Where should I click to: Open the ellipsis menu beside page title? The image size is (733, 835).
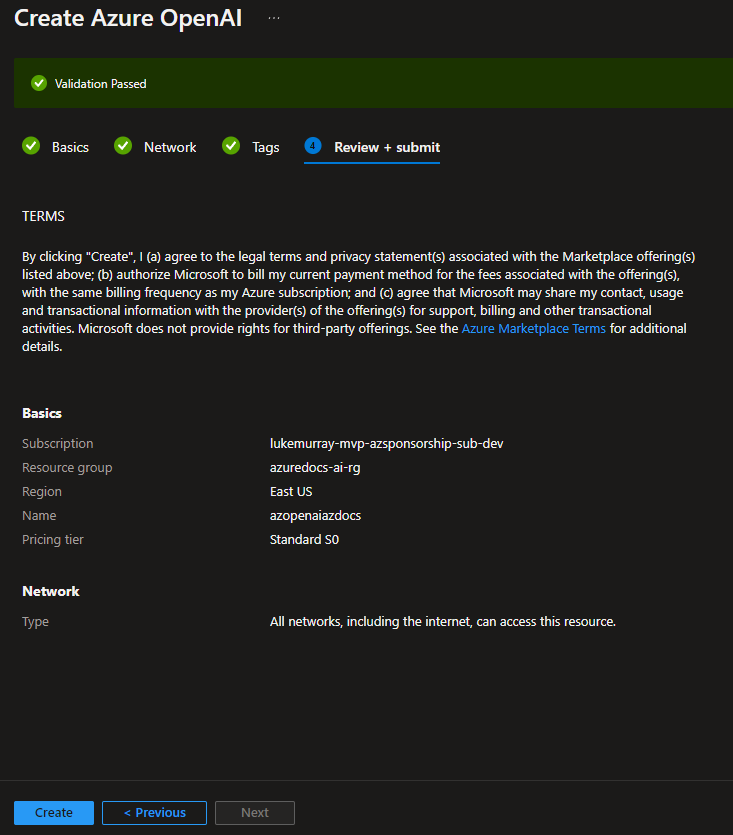[274, 18]
